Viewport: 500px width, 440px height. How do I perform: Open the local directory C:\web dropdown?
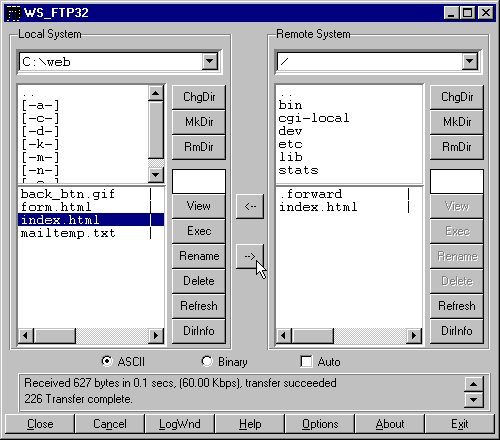[210, 61]
